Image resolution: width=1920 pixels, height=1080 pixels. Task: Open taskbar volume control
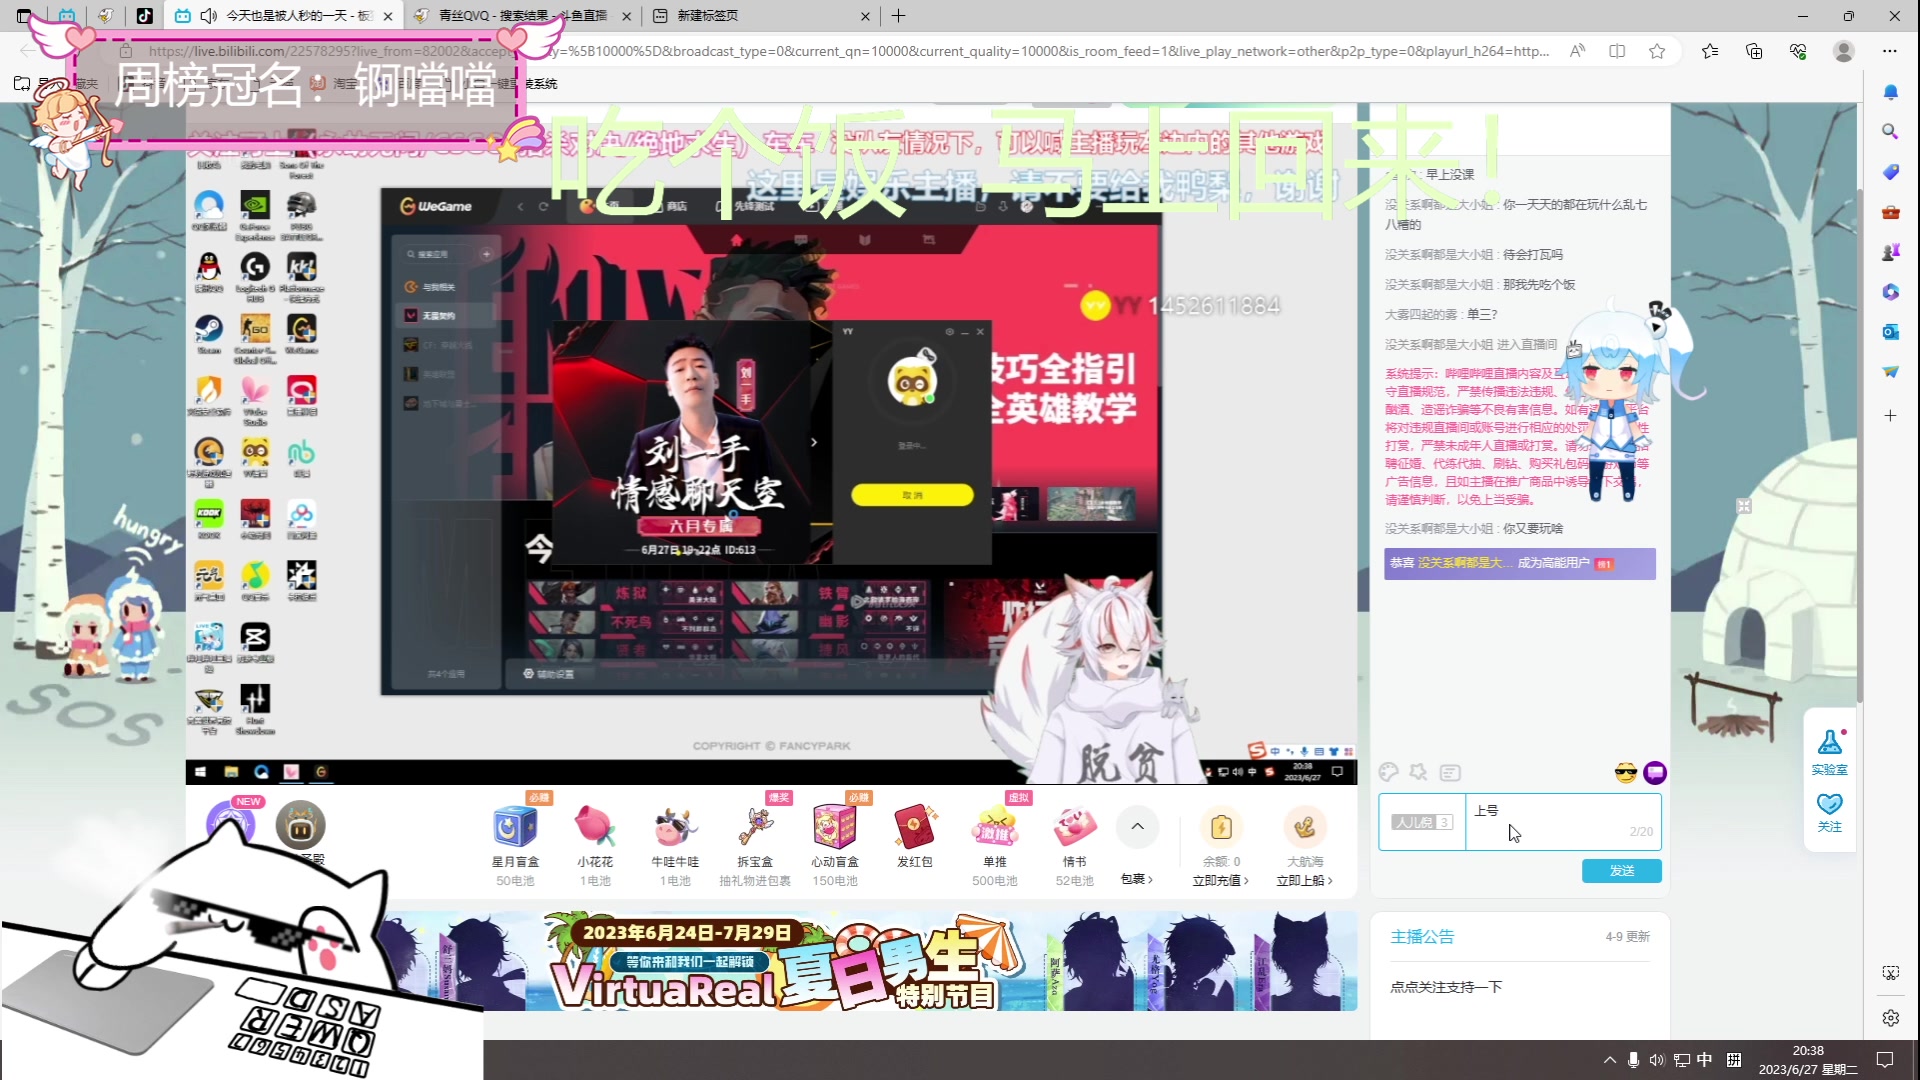[x=1657, y=1060]
